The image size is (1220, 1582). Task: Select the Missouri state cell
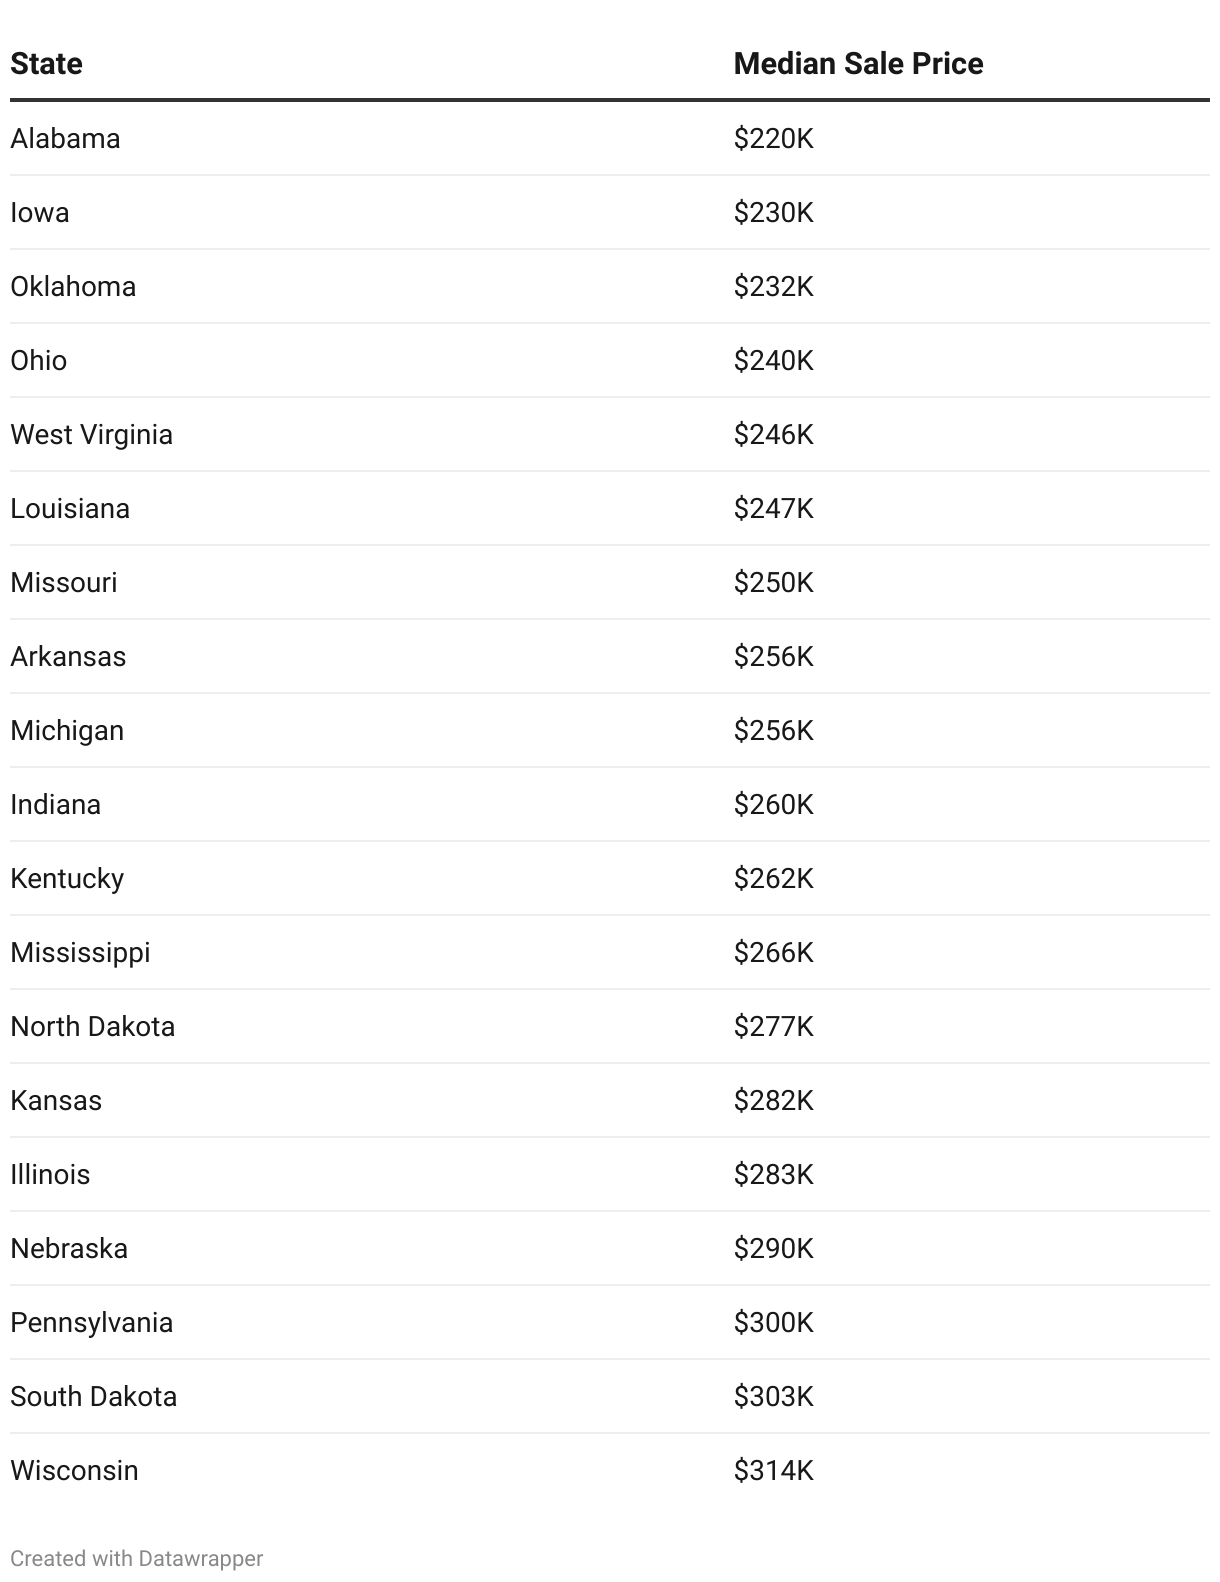pyautogui.click(x=64, y=582)
